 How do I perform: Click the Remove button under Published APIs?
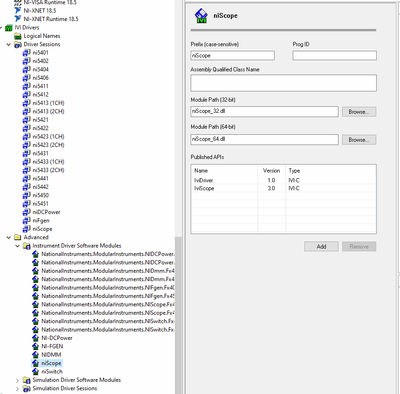point(359,247)
